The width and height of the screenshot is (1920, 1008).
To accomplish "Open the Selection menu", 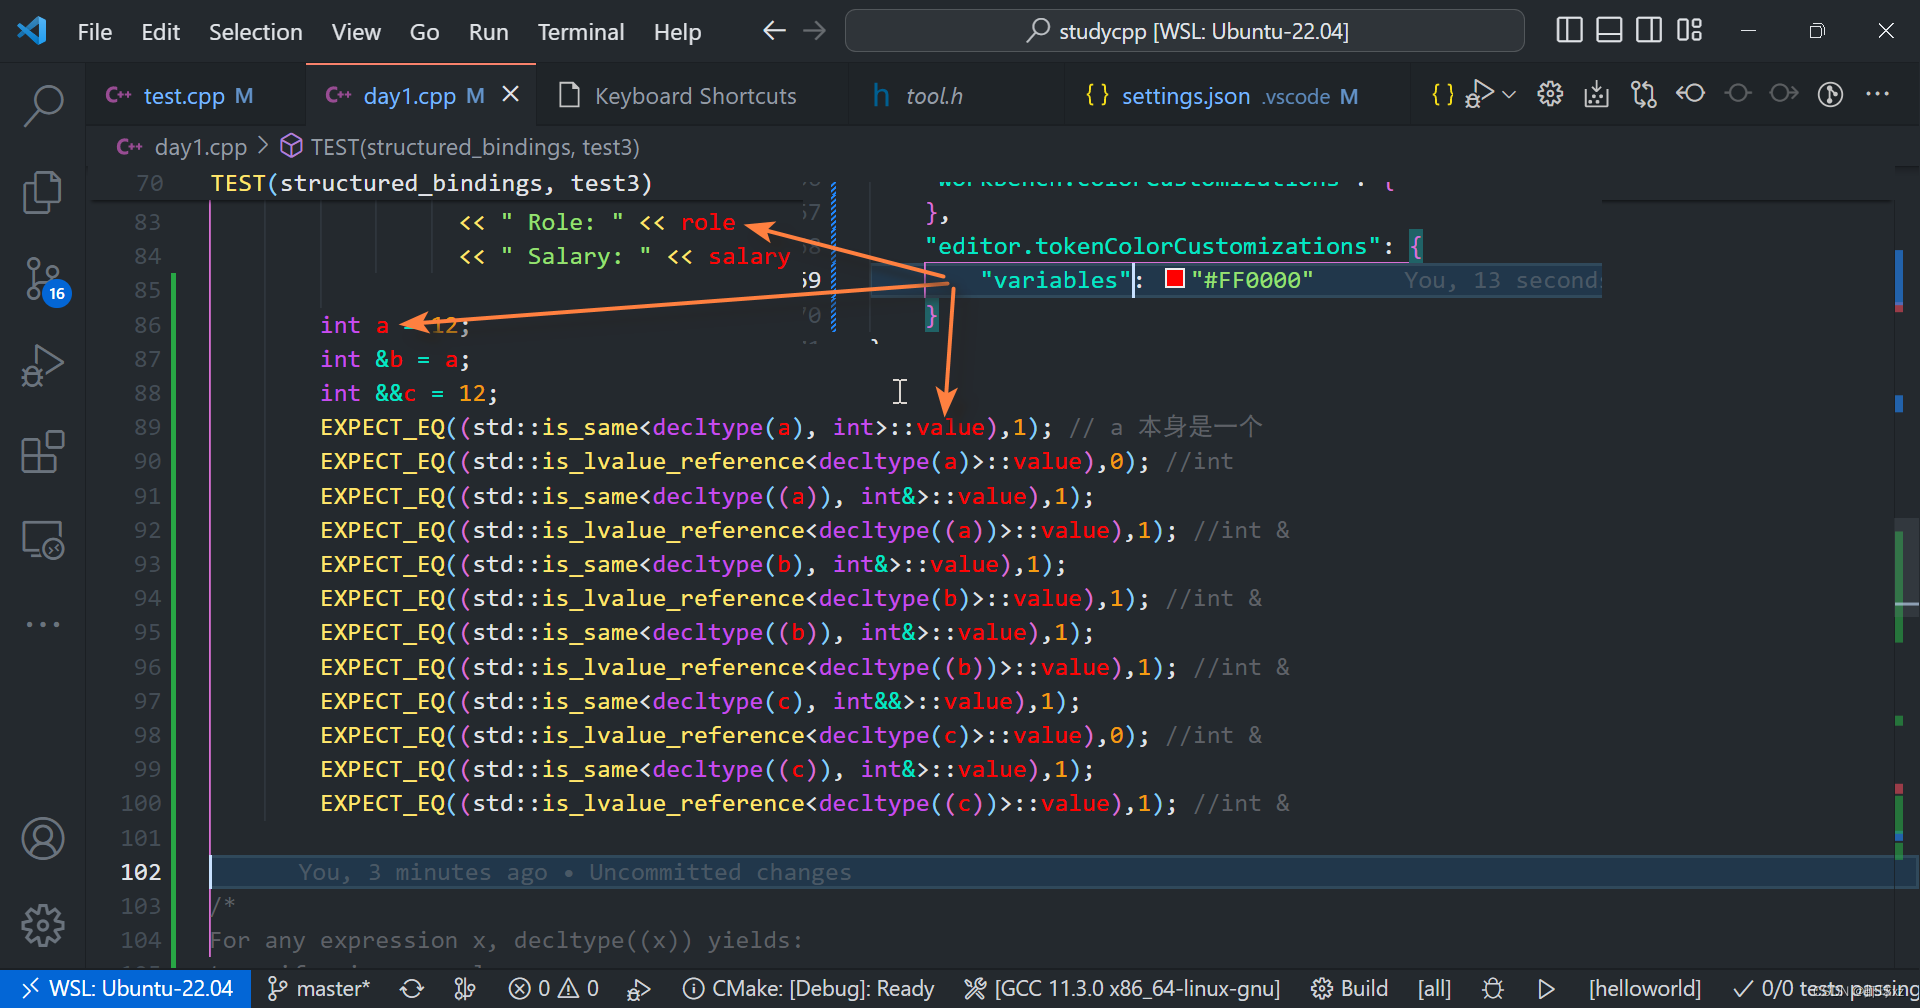I will click(255, 32).
